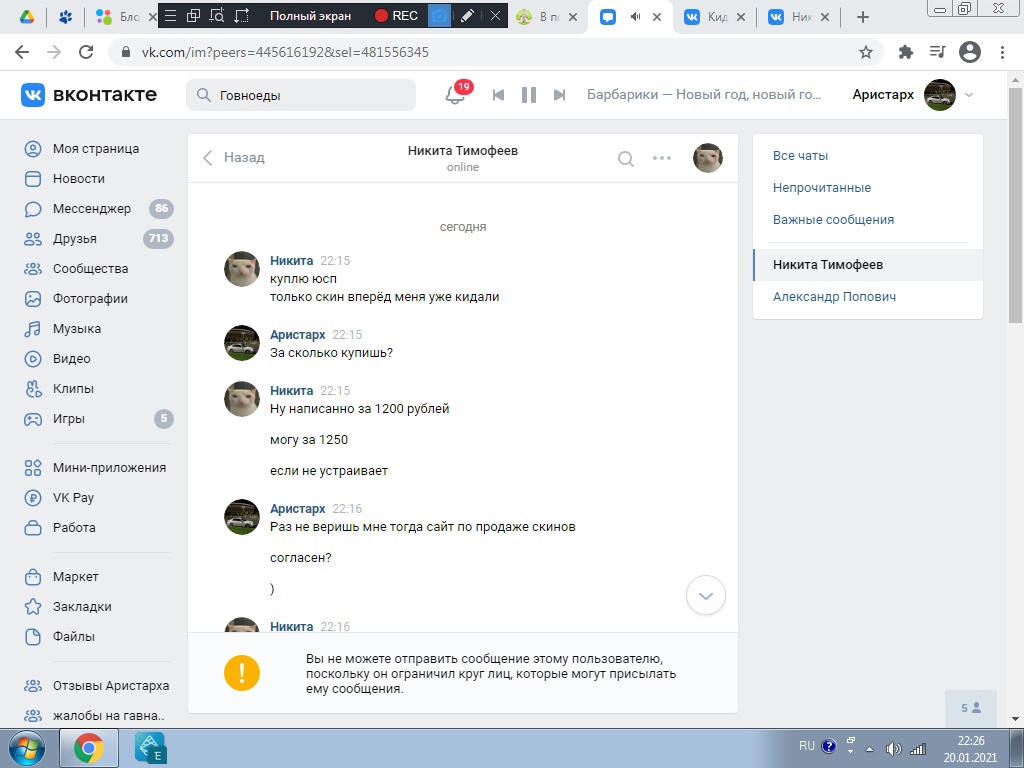Screen dimensions: 1024x768
Task: Toggle the RU language indicator in tray
Action: pyautogui.click(x=806, y=746)
